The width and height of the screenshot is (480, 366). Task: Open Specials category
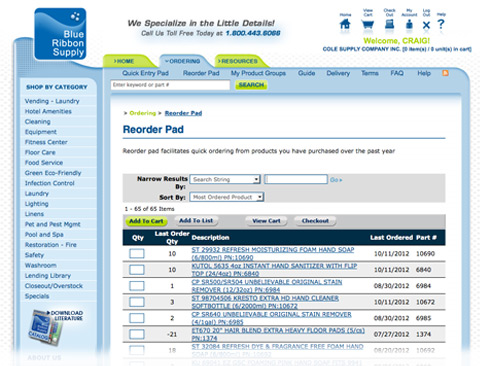[x=37, y=296]
